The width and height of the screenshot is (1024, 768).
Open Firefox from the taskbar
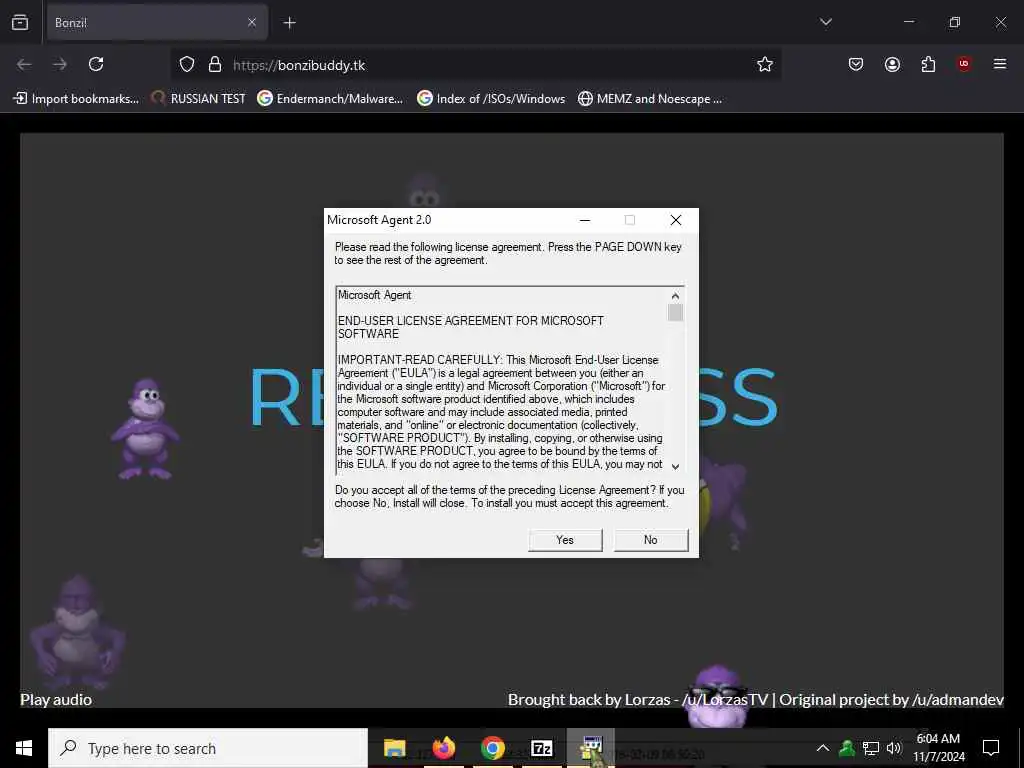443,748
